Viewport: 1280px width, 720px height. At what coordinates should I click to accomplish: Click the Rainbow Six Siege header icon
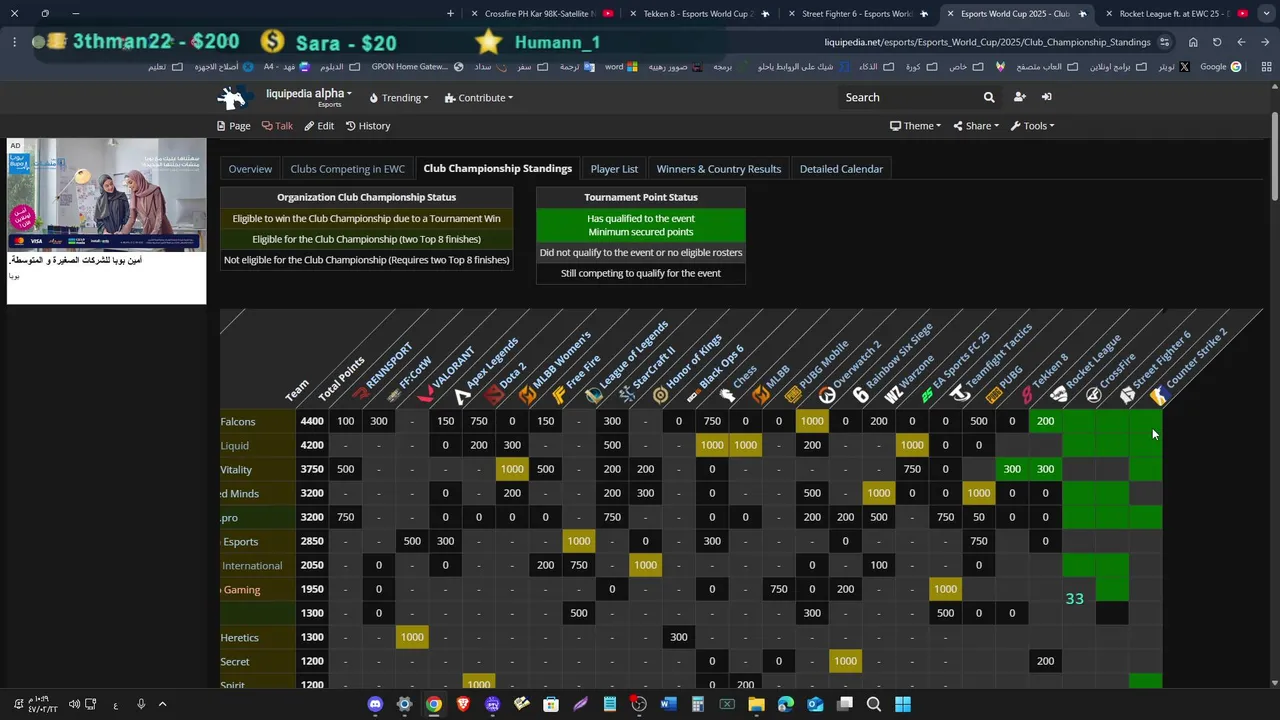(861, 395)
